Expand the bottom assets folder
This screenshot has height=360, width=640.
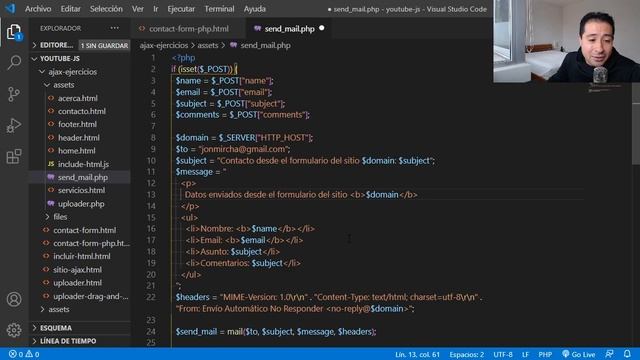58,309
